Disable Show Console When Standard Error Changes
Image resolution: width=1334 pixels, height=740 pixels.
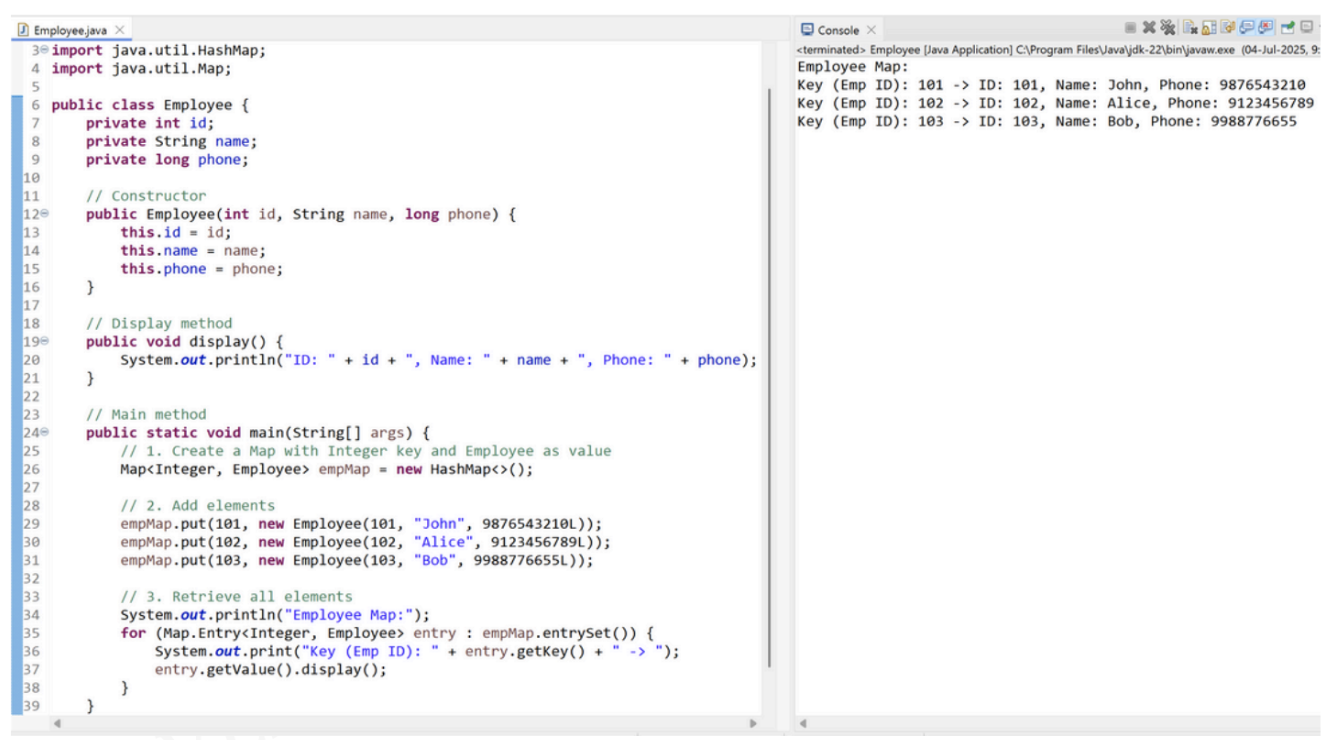[1263, 29]
